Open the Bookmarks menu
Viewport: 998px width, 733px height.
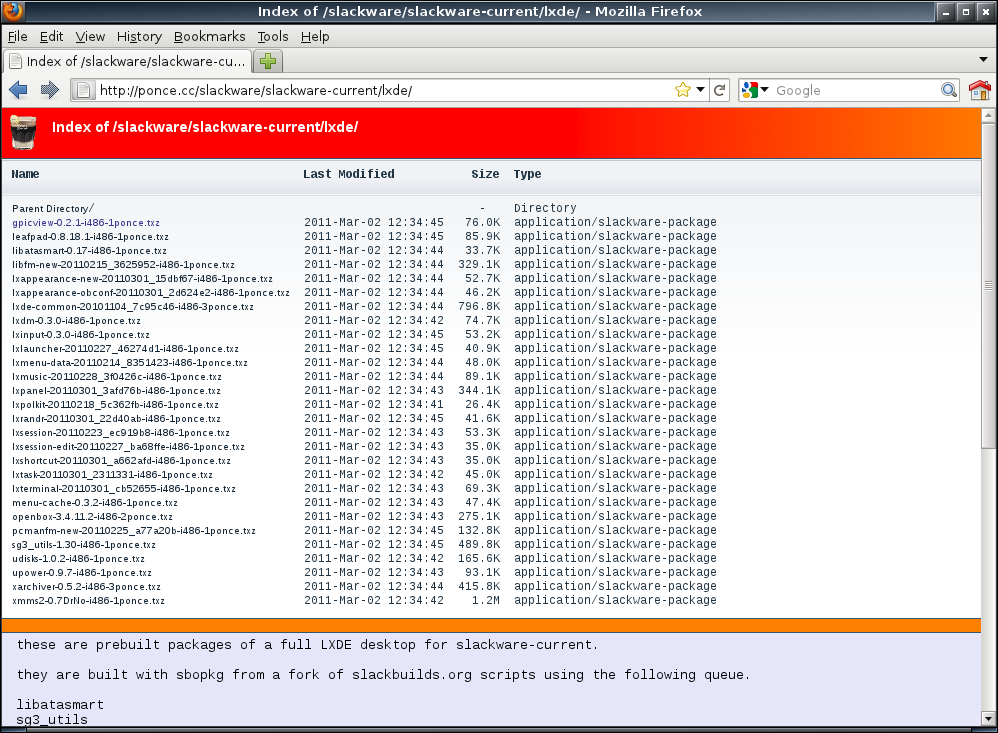[x=209, y=37]
